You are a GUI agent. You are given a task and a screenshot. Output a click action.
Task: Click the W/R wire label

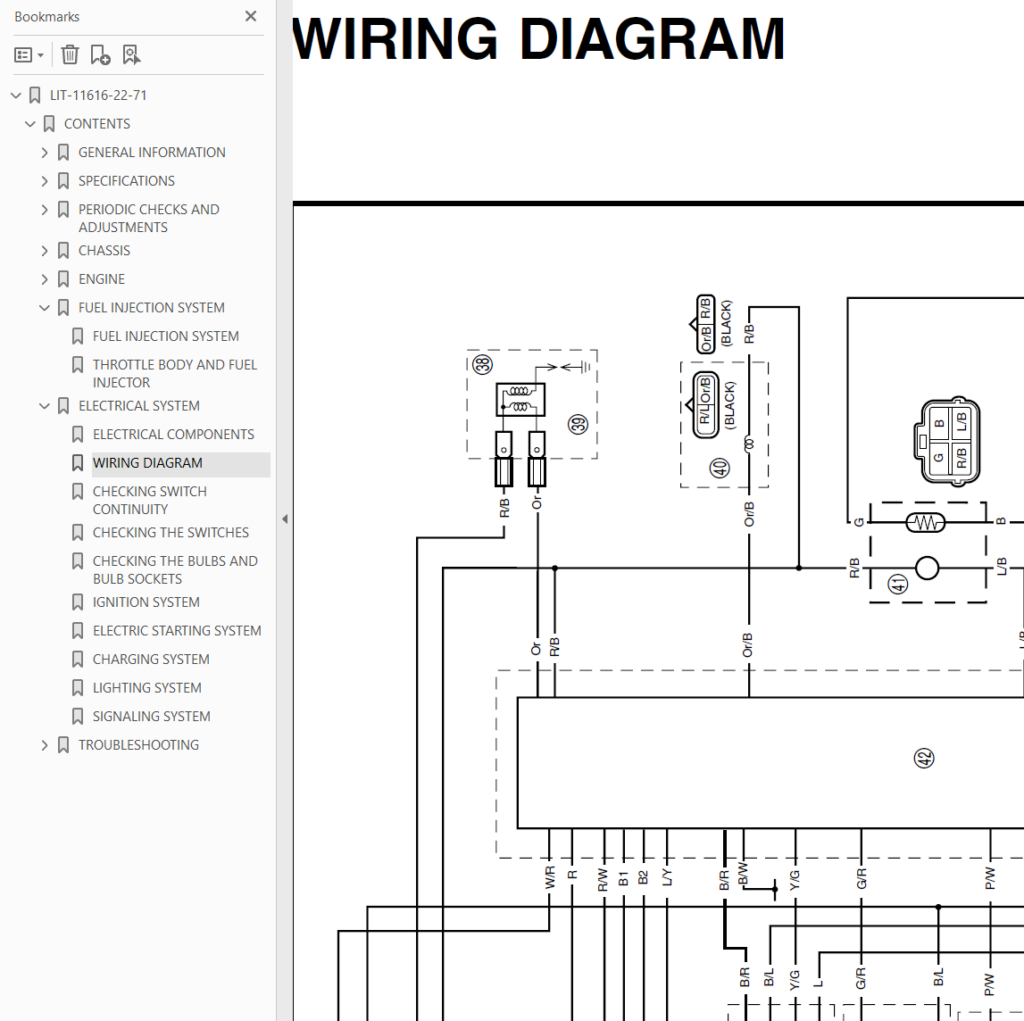click(550, 877)
